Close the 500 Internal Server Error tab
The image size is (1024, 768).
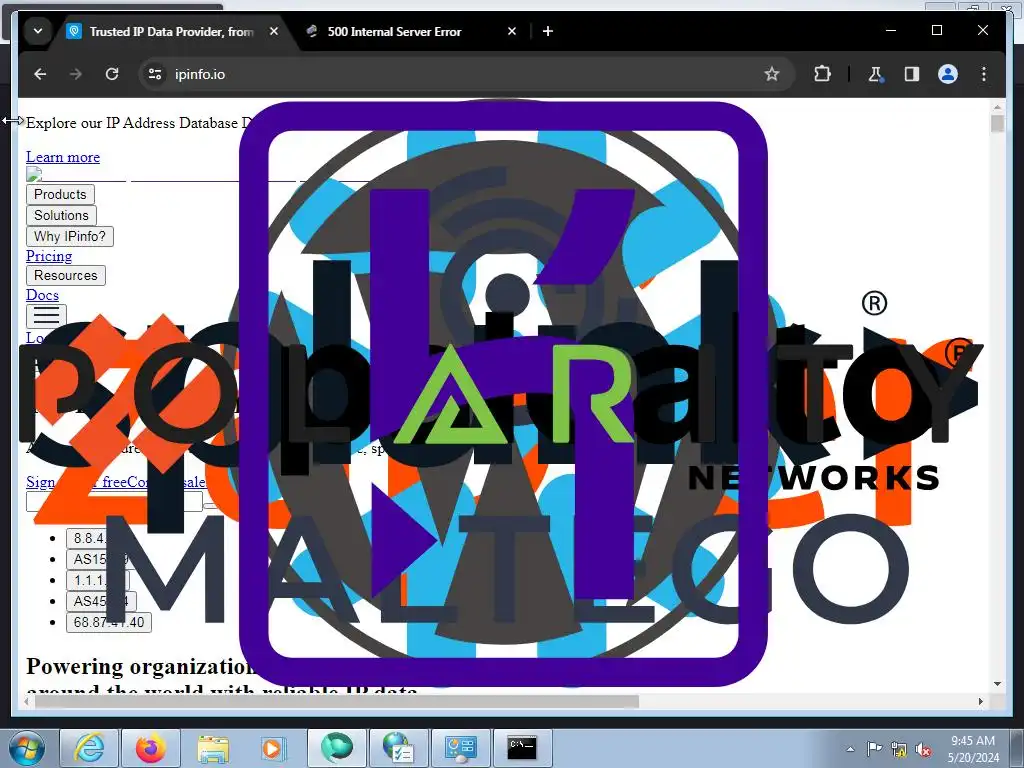coord(512,31)
